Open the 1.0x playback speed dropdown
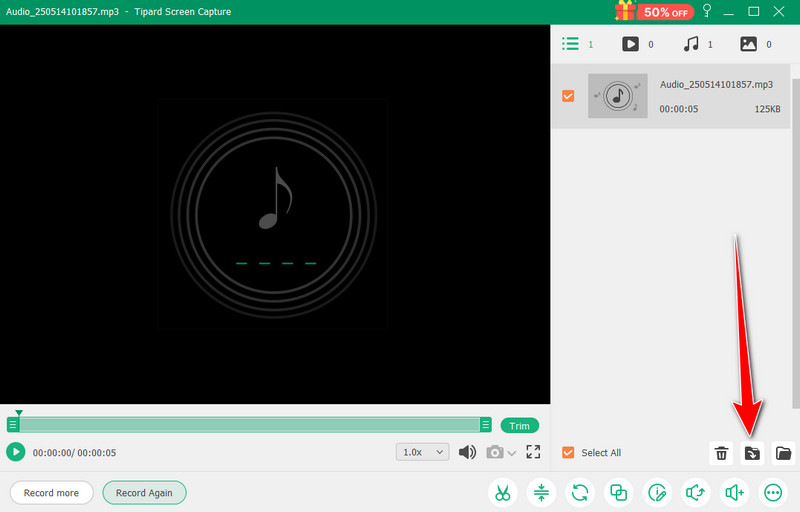 pyautogui.click(x=422, y=452)
